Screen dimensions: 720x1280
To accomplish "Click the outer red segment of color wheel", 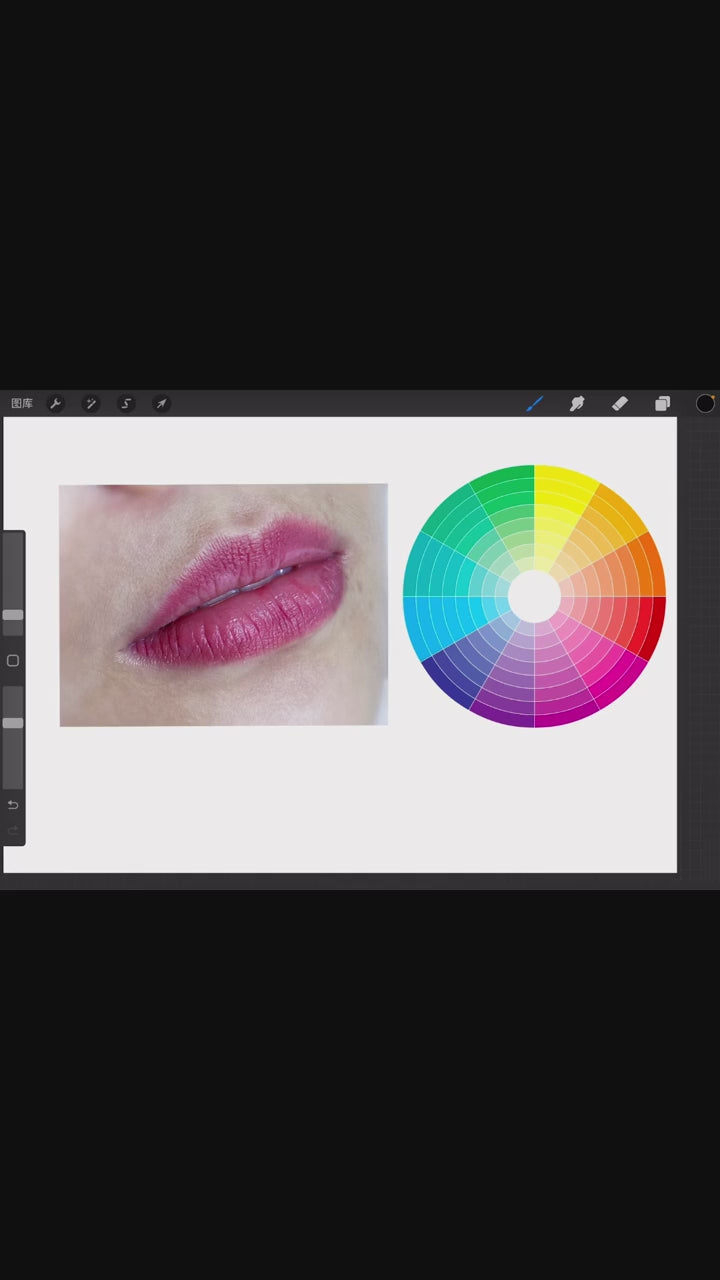I will pos(651,625).
